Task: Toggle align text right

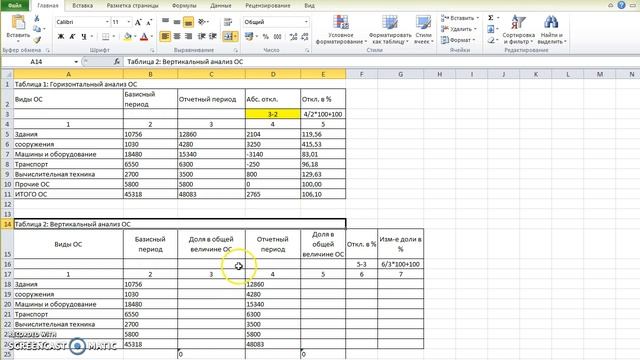Action: (188, 37)
